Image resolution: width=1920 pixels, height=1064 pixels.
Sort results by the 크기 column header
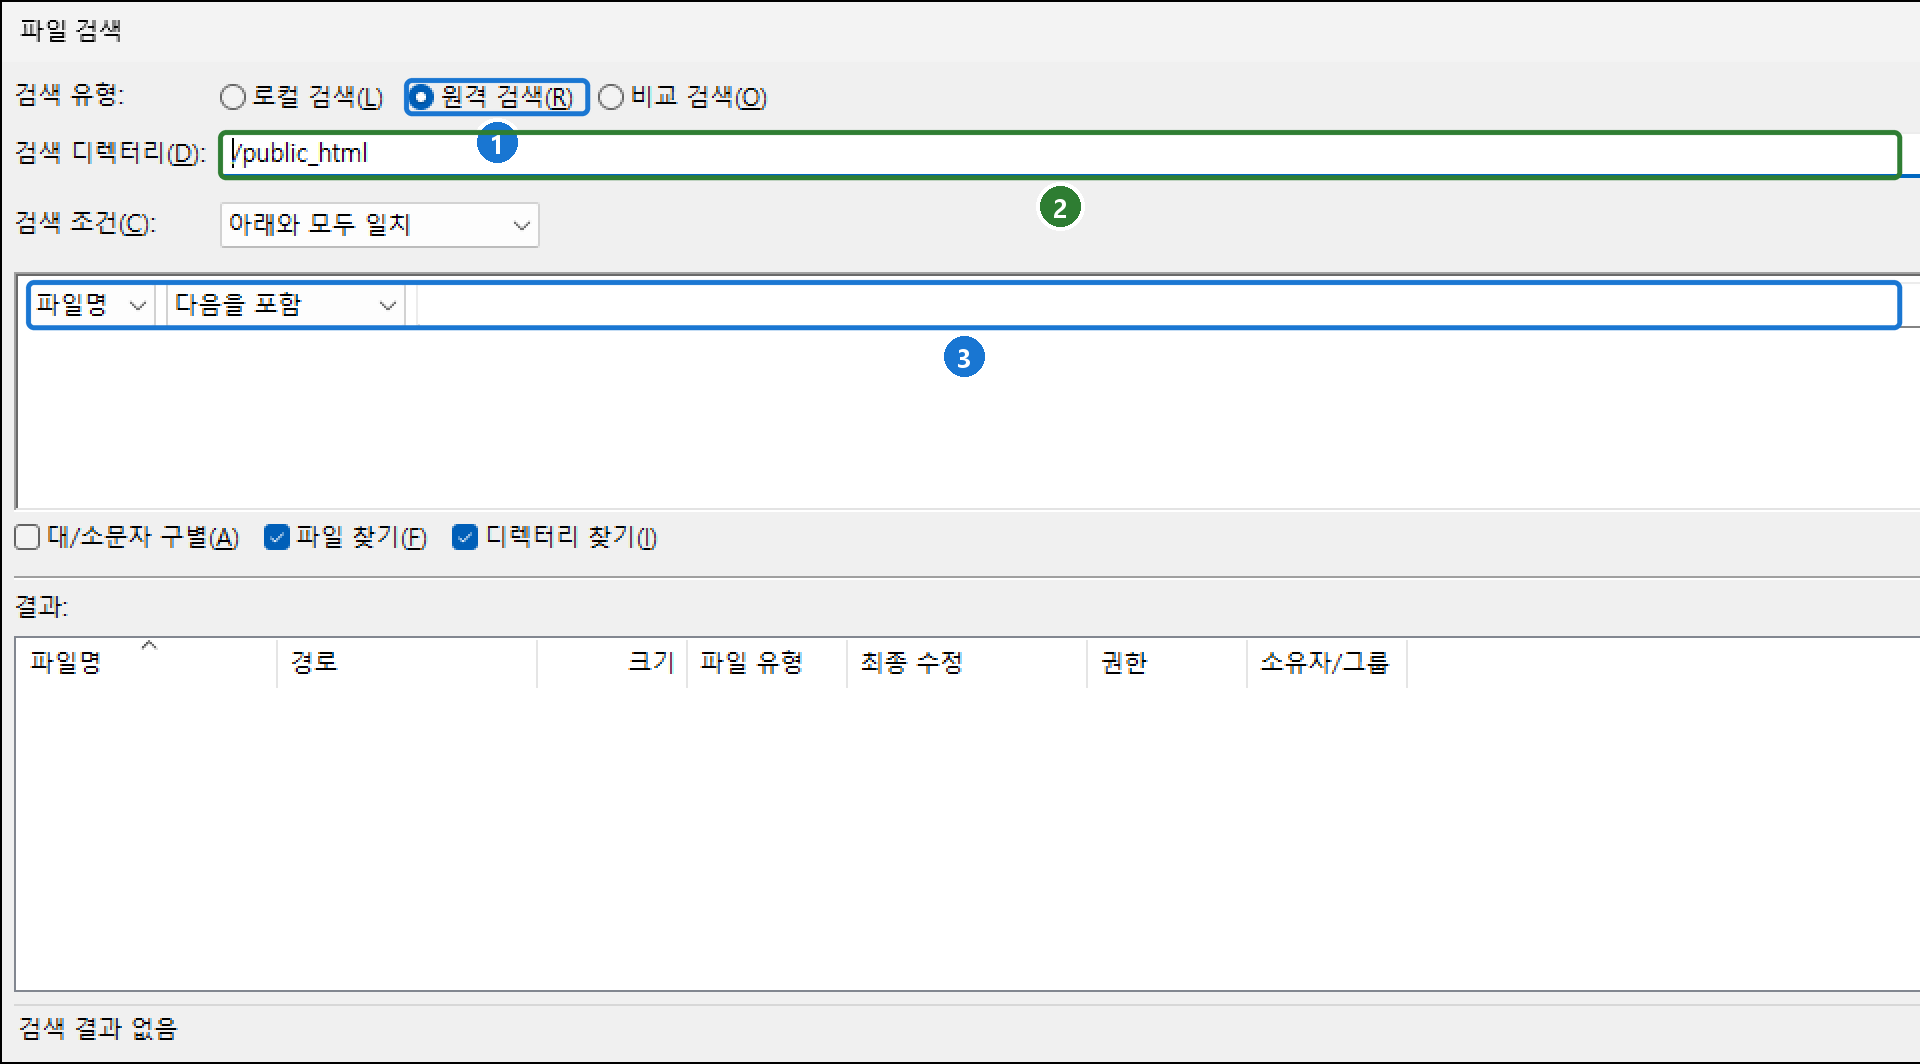pyautogui.click(x=612, y=663)
